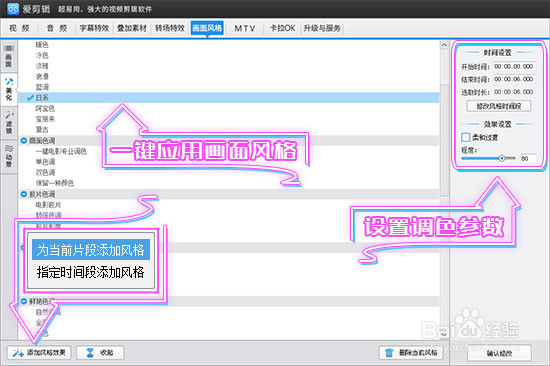Pick the 复古 style
Screen dimensions: 550x366
click(x=42, y=129)
